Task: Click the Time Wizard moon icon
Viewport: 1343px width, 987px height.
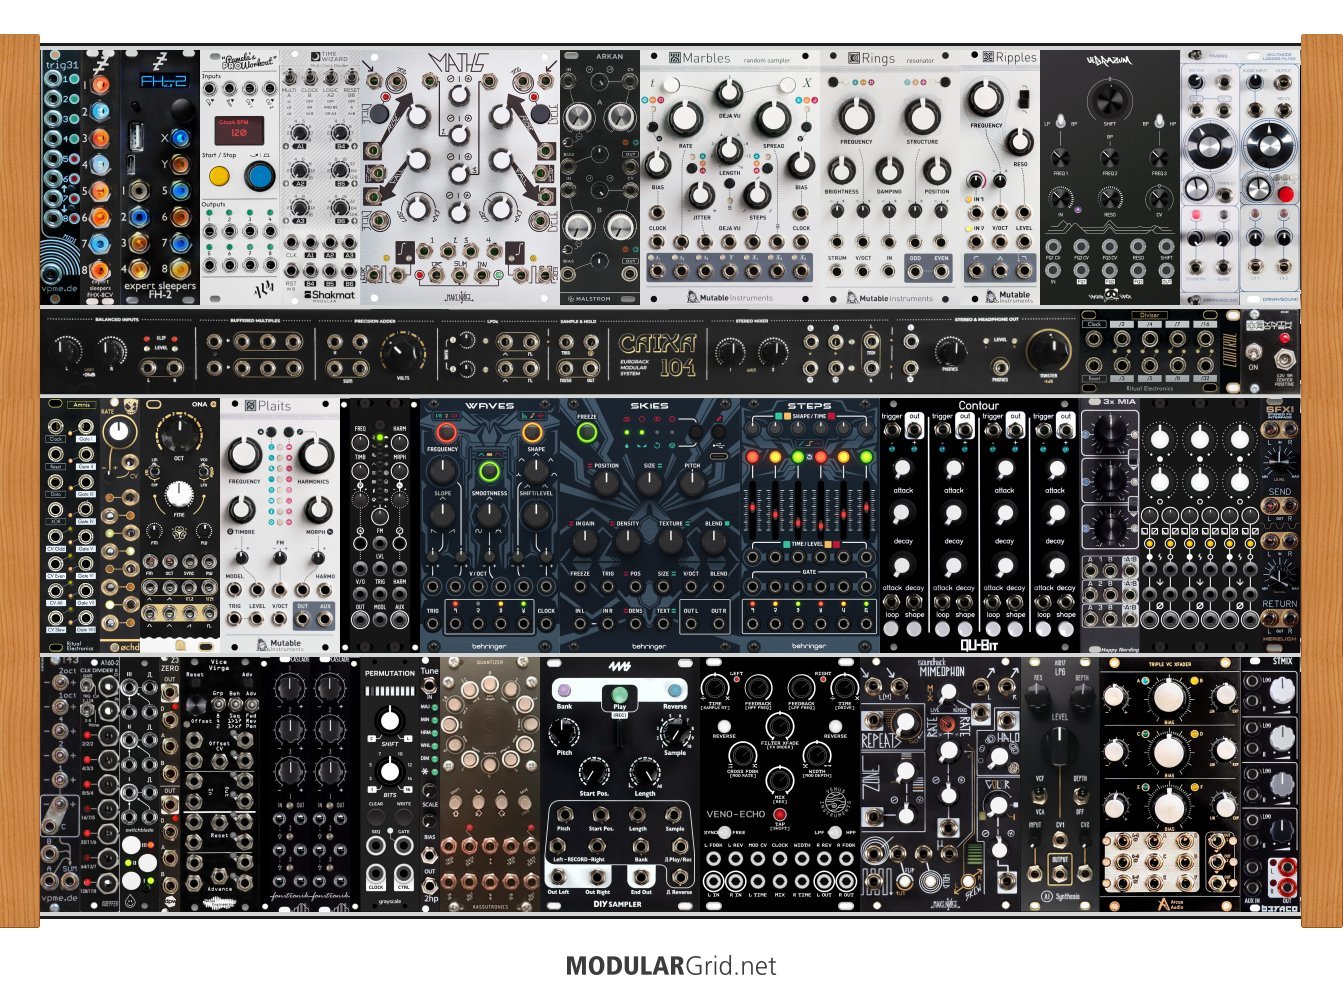Action: tap(315, 57)
